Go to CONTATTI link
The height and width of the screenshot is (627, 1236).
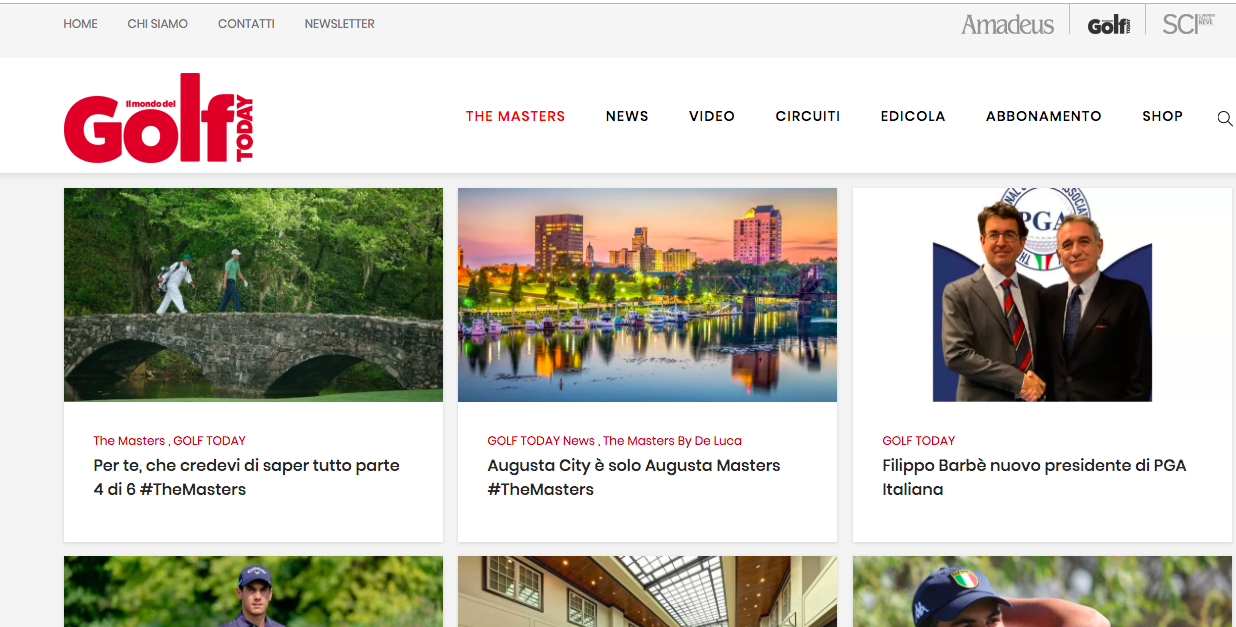246,24
